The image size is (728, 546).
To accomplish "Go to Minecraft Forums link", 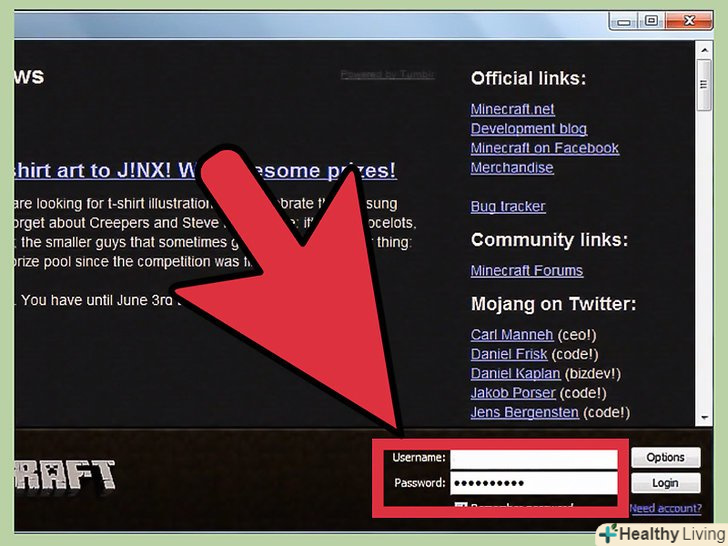I will [x=526, y=270].
